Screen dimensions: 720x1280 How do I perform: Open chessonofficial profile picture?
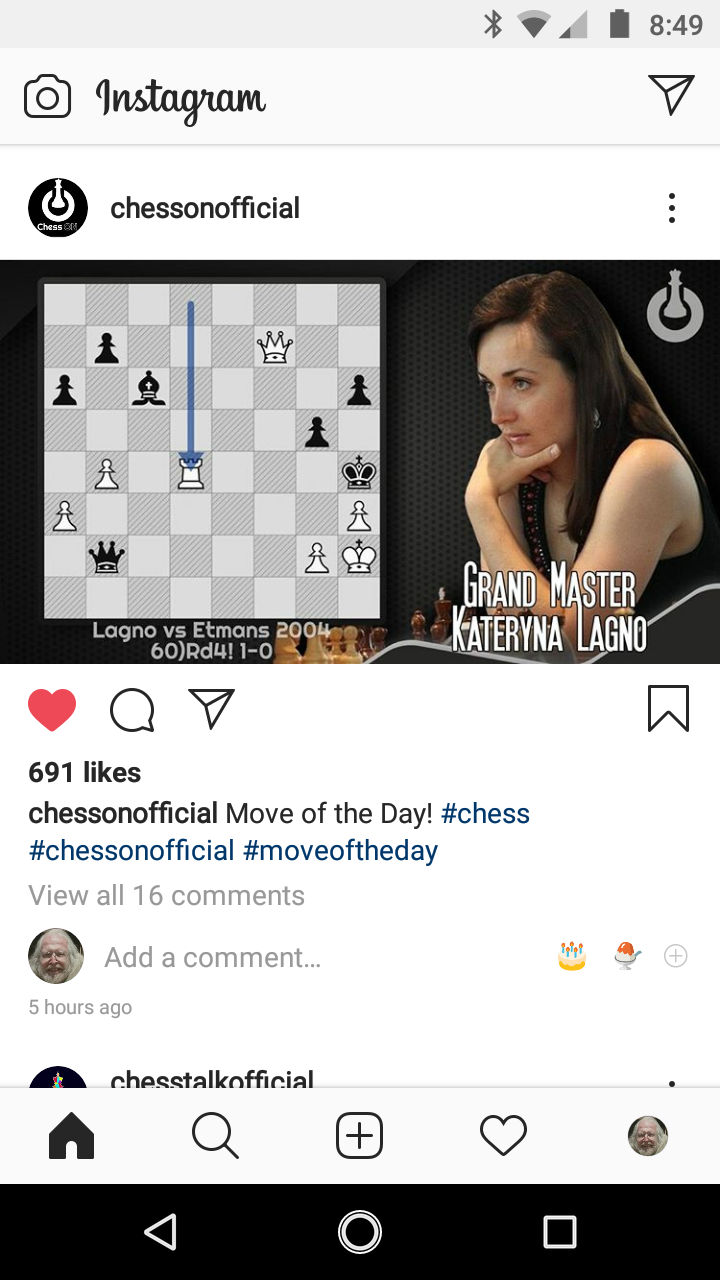58,208
